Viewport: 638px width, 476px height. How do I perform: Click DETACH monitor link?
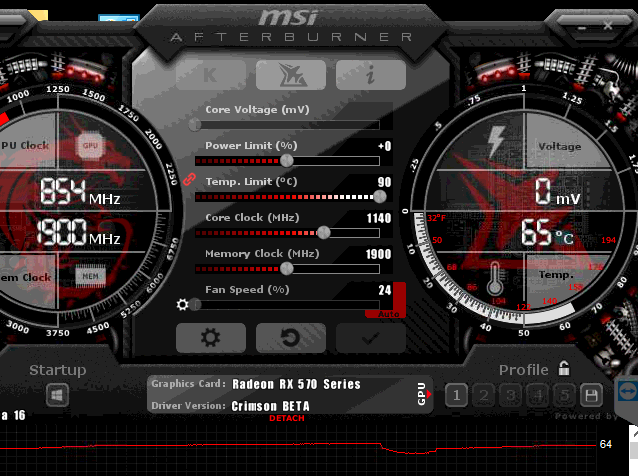(287, 418)
